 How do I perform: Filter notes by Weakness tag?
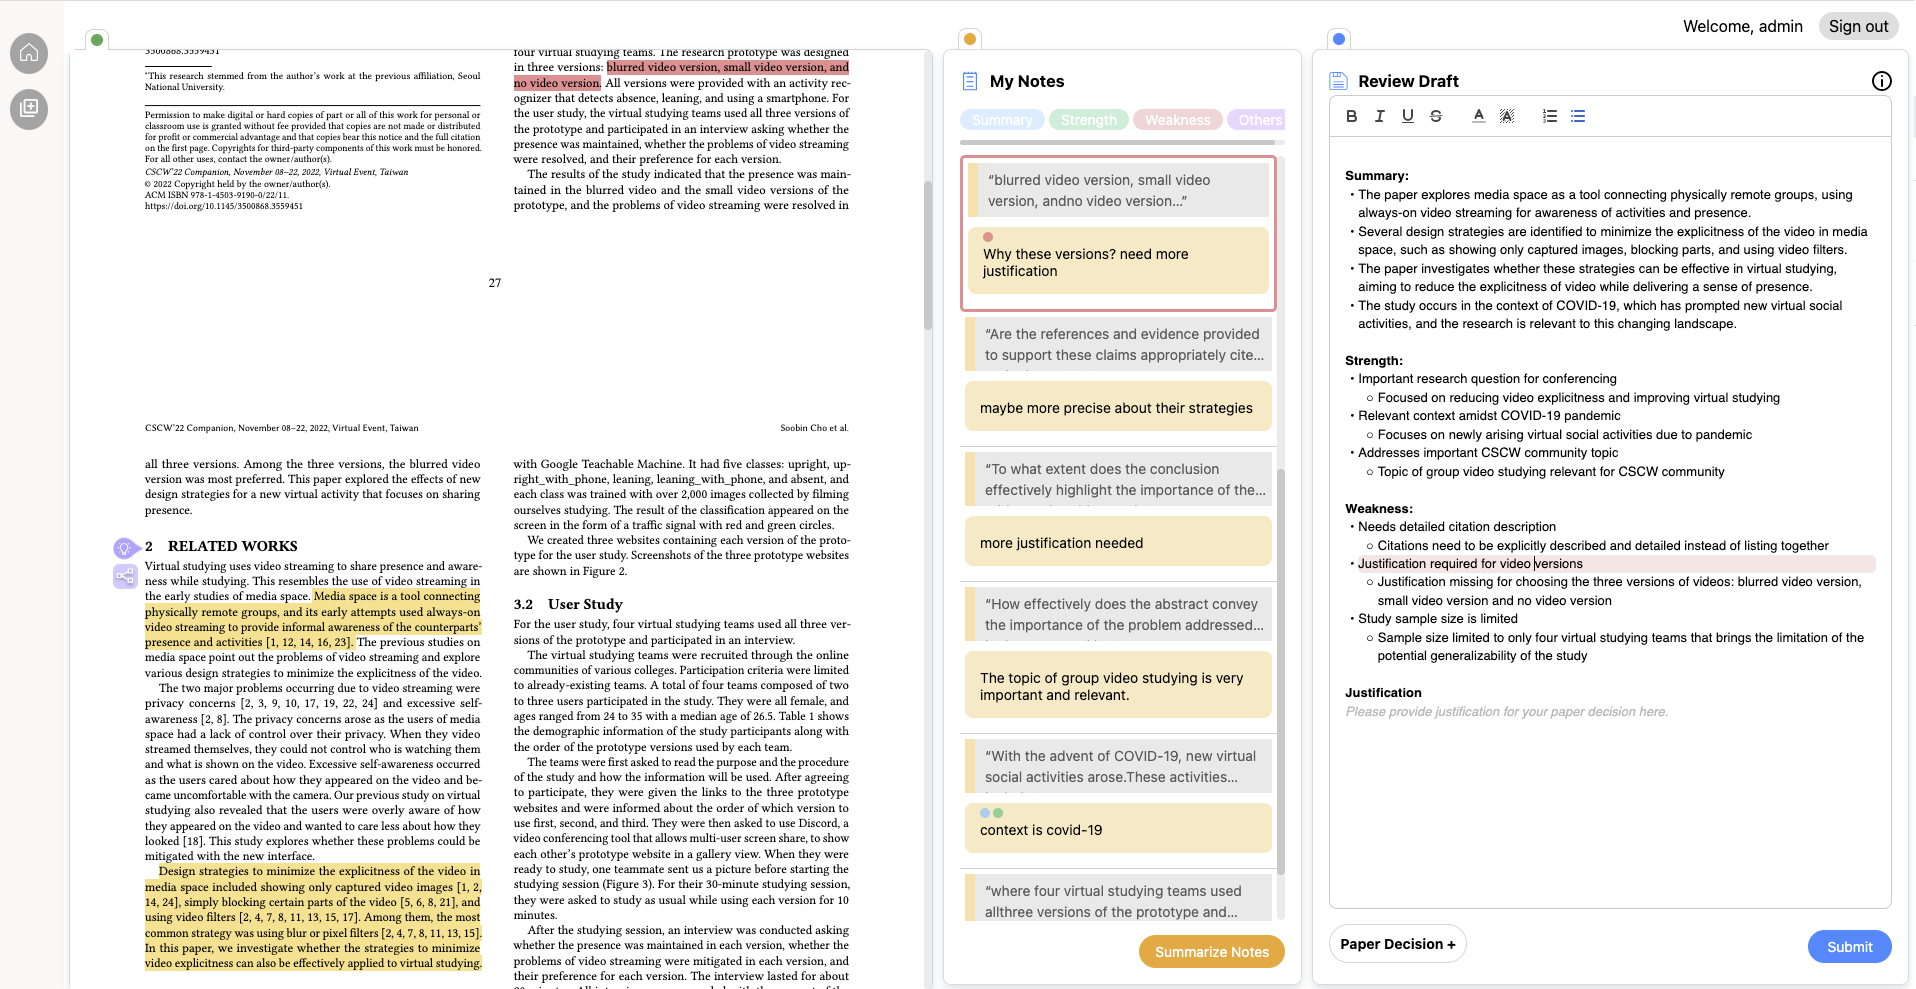click(x=1177, y=120)
